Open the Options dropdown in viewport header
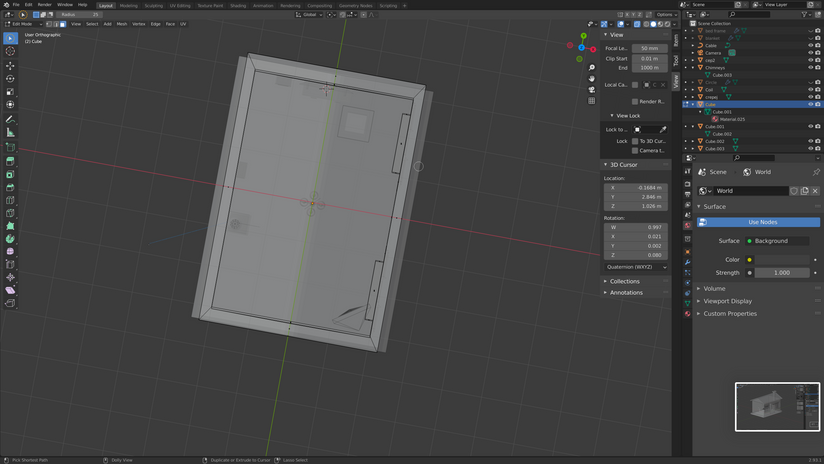Screen dimensions: 824x464 666,15
